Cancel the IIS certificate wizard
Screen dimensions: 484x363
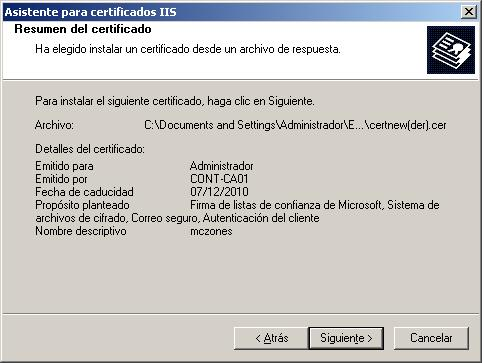(431, 338)
